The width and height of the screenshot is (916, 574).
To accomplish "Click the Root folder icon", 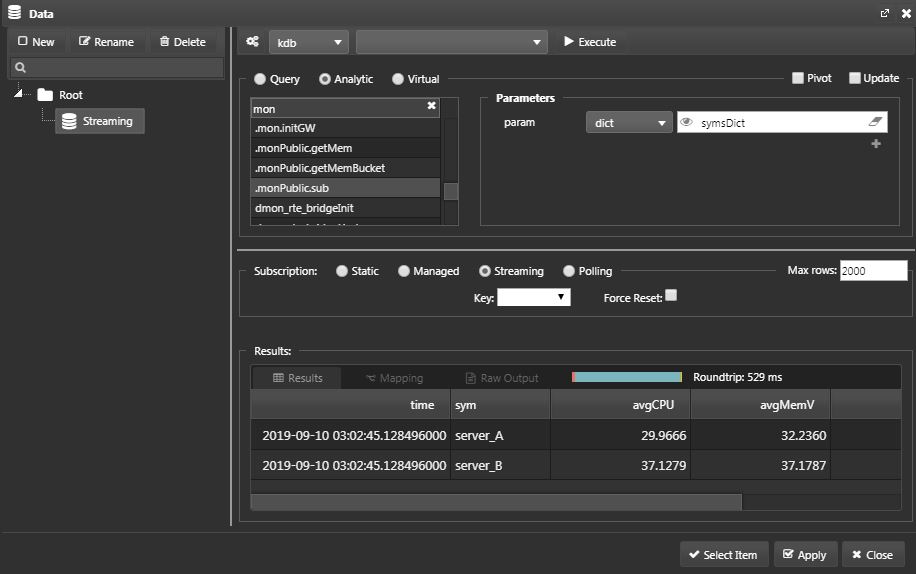I will pyautogui.click(x=45, y=95).
